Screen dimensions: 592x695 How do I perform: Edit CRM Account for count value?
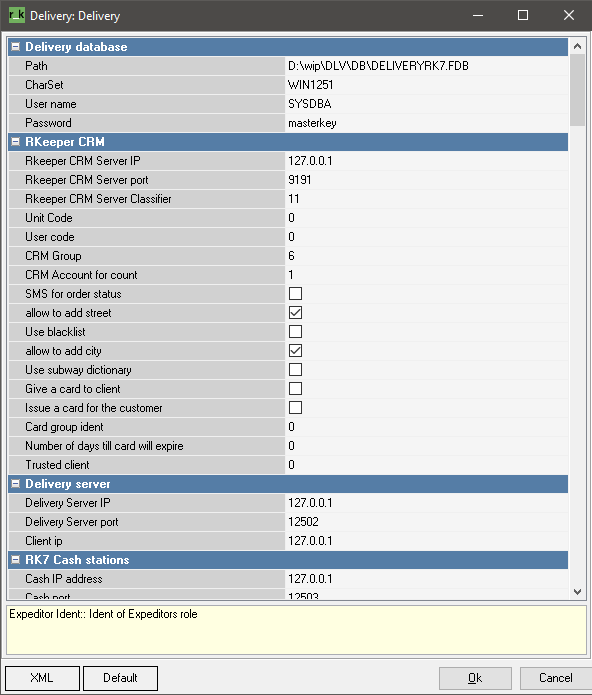(x=426, y=275)
